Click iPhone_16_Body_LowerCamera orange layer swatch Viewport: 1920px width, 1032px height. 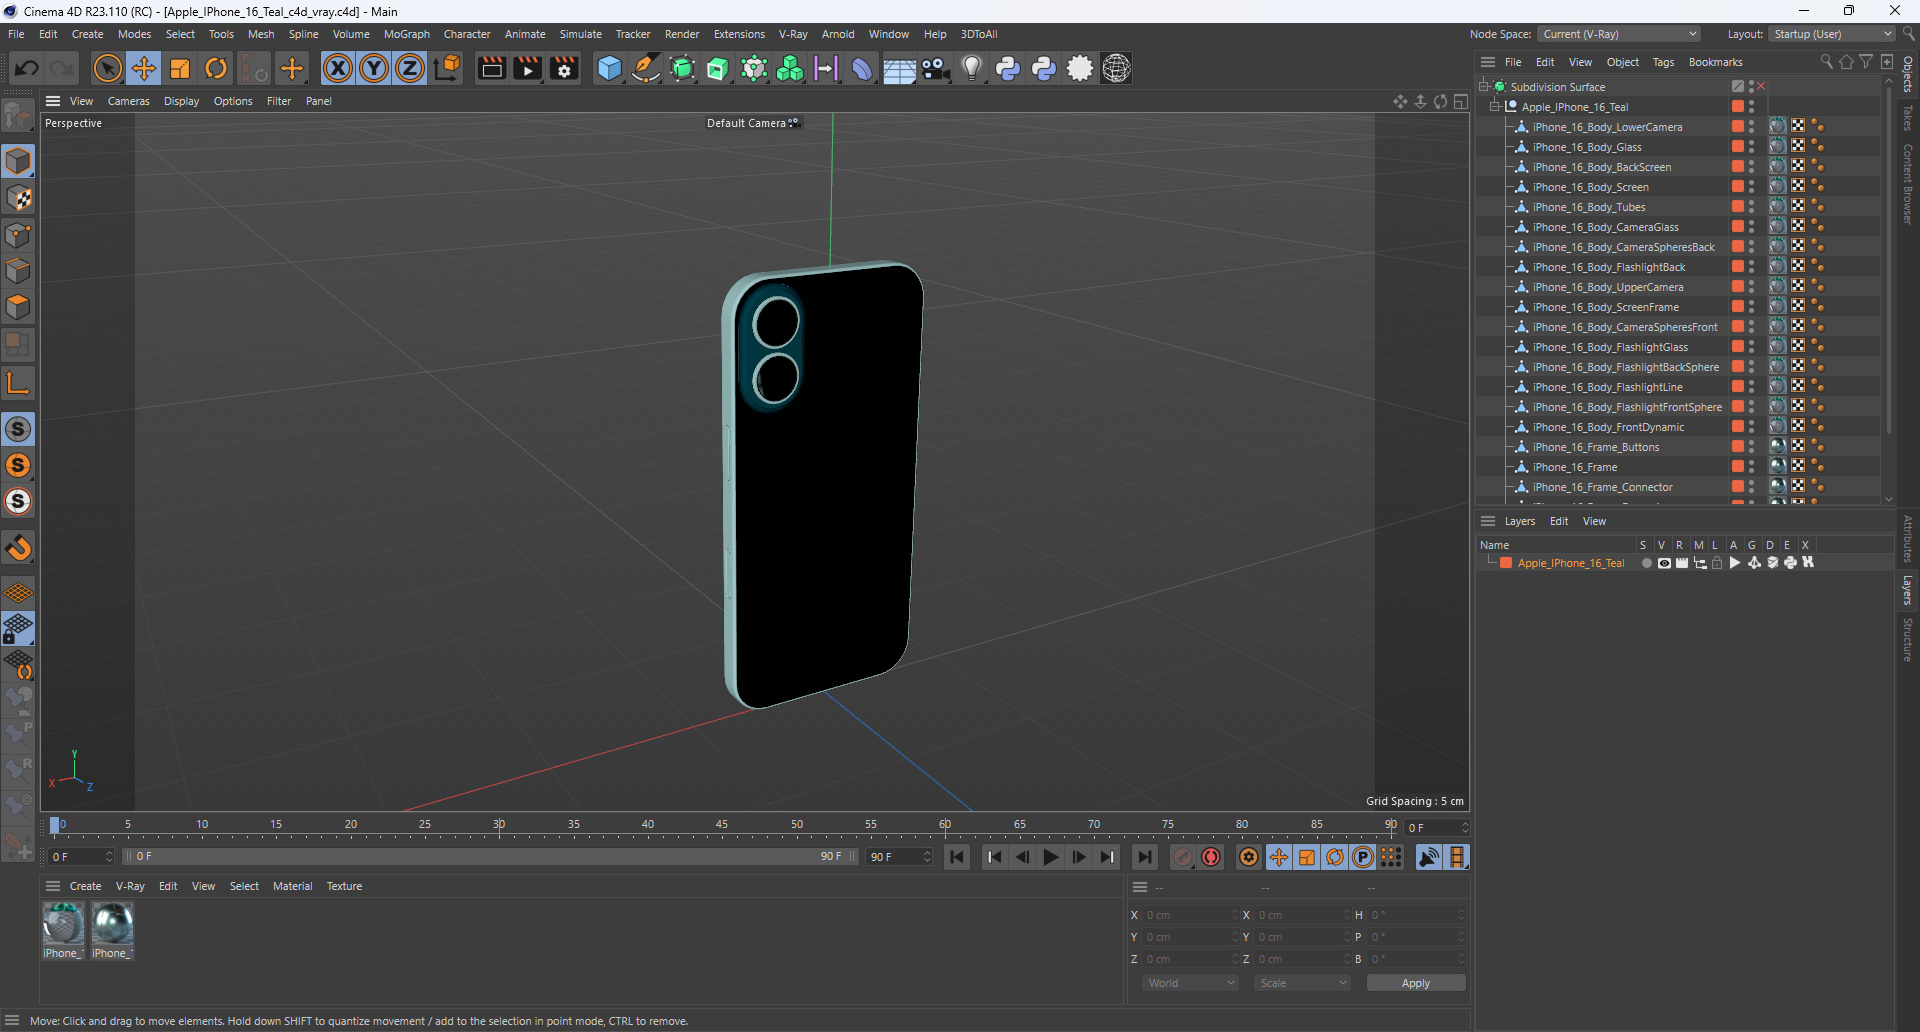pyautogui.click(x=1738, y=127)
